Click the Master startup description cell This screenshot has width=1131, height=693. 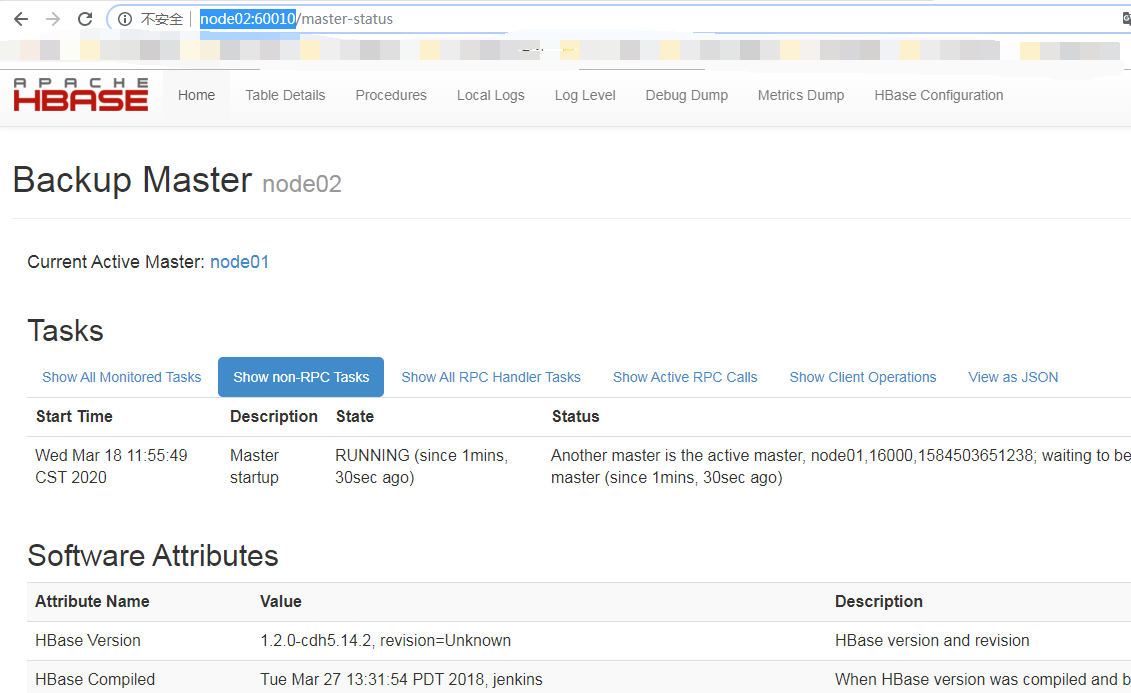point(255,467)
